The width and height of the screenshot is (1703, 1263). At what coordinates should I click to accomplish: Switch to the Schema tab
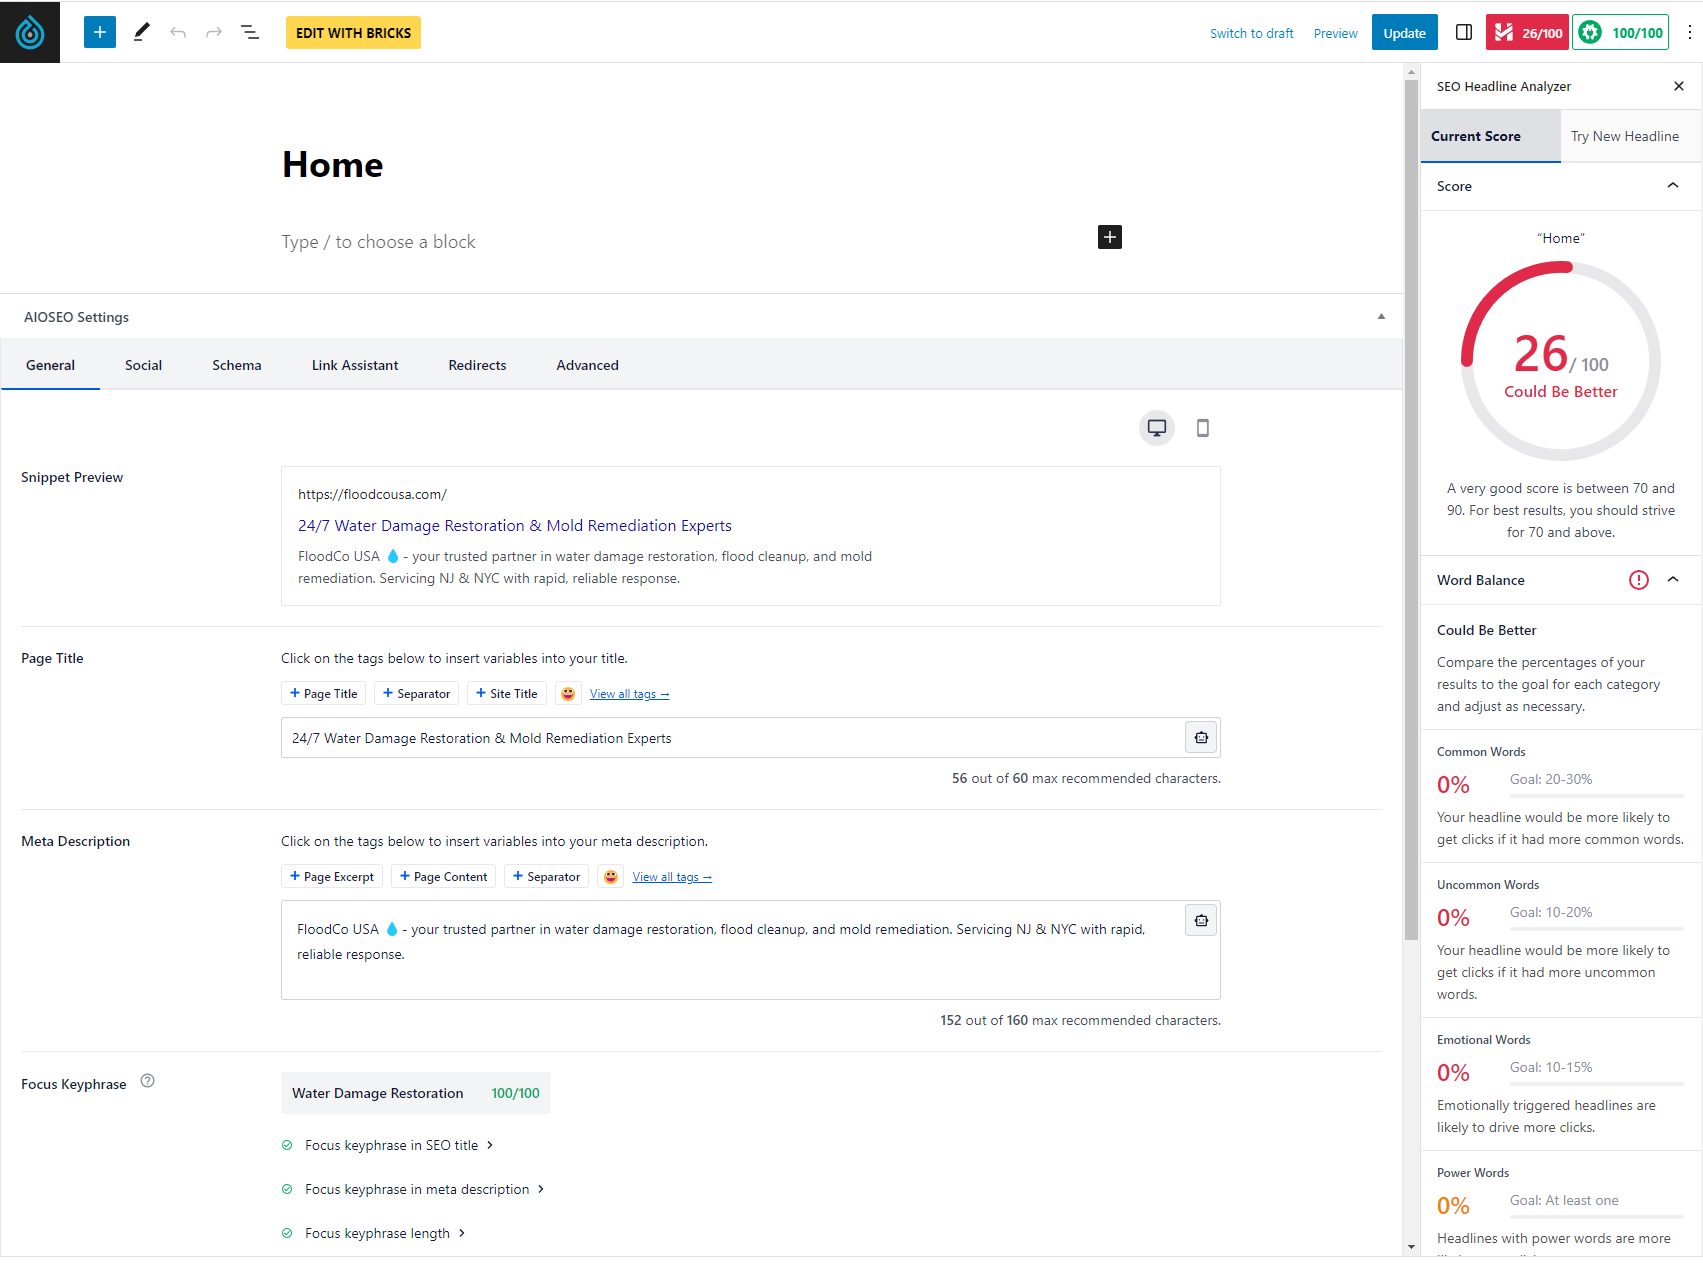click(237, 365)
